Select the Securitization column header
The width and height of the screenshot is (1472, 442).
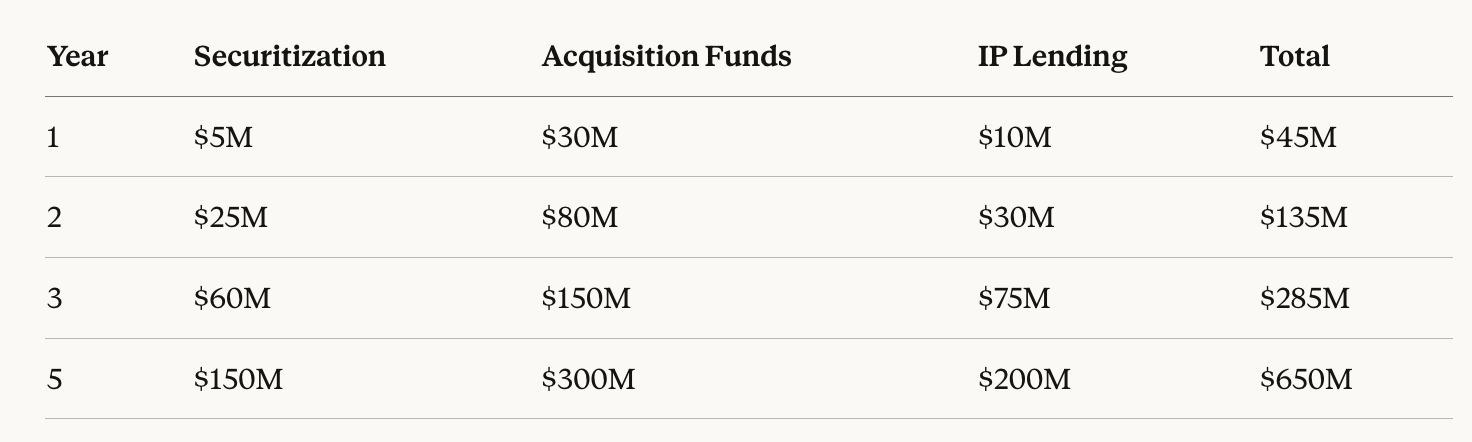290,57
